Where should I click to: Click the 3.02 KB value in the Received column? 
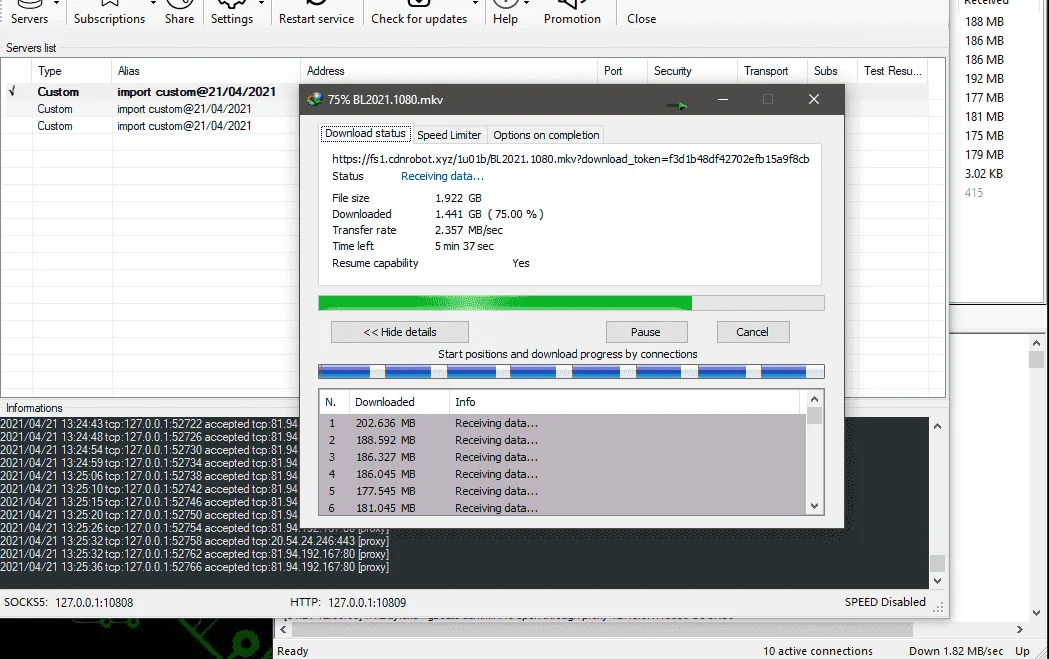pyautogui.click(x=983, y=174)
